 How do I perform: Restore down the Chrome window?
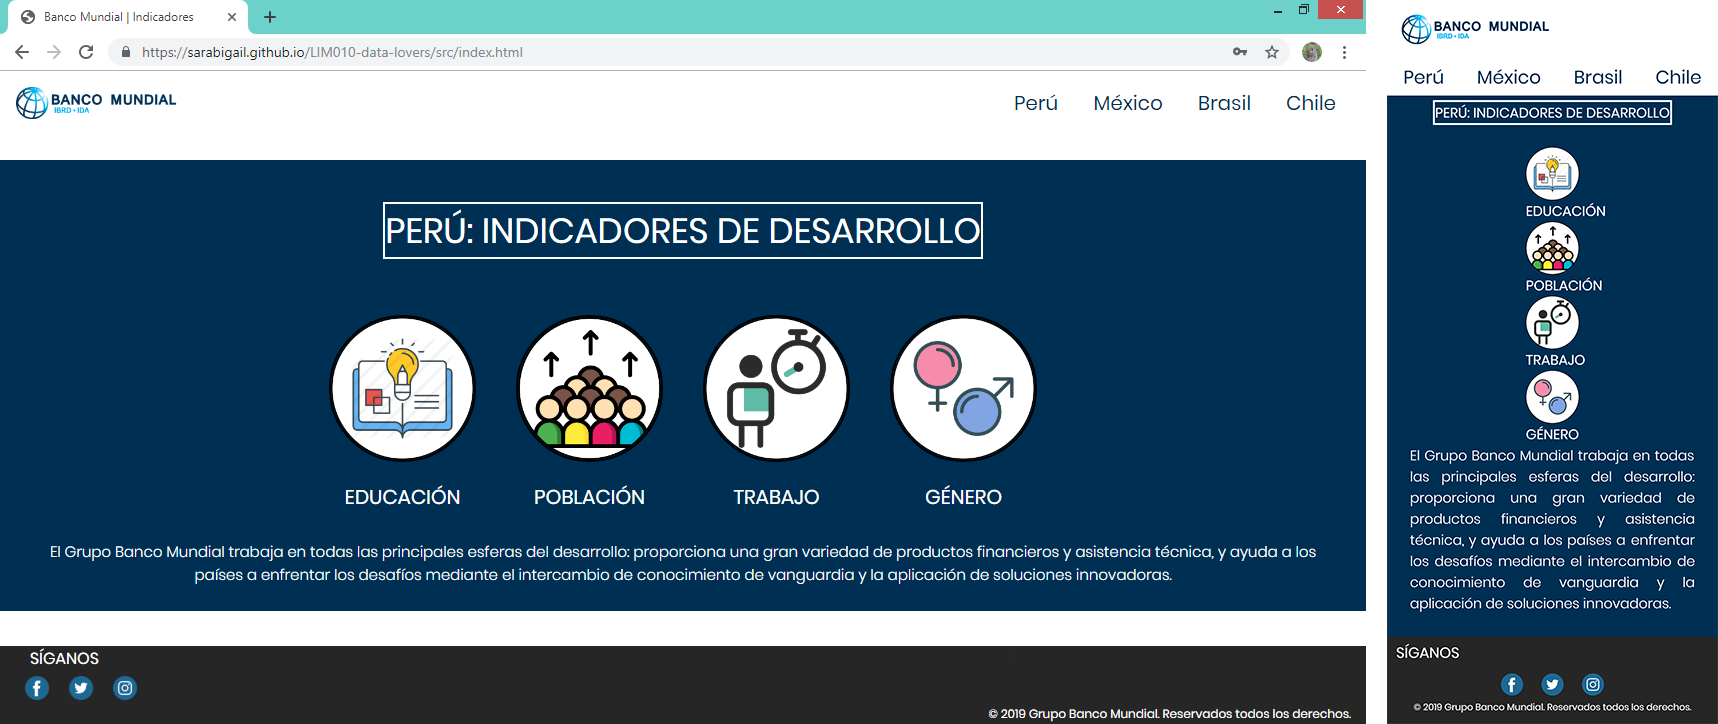click(x=1304, y=10)
